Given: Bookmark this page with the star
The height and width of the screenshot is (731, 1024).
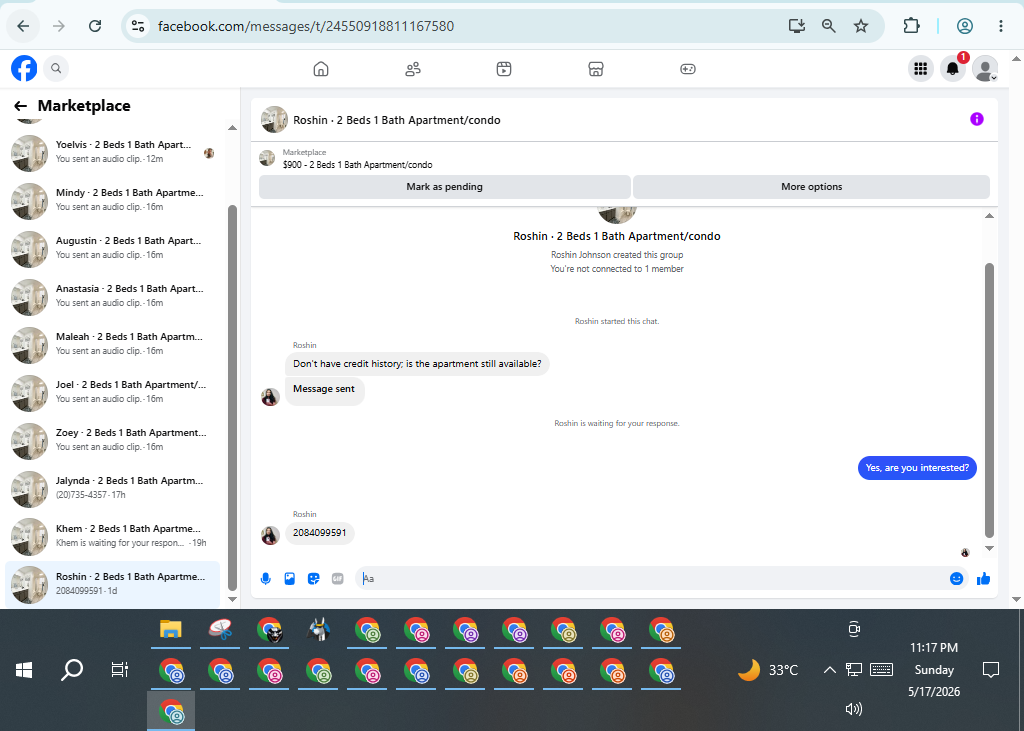Looking at the screenshot, I should tap(861, 26).
